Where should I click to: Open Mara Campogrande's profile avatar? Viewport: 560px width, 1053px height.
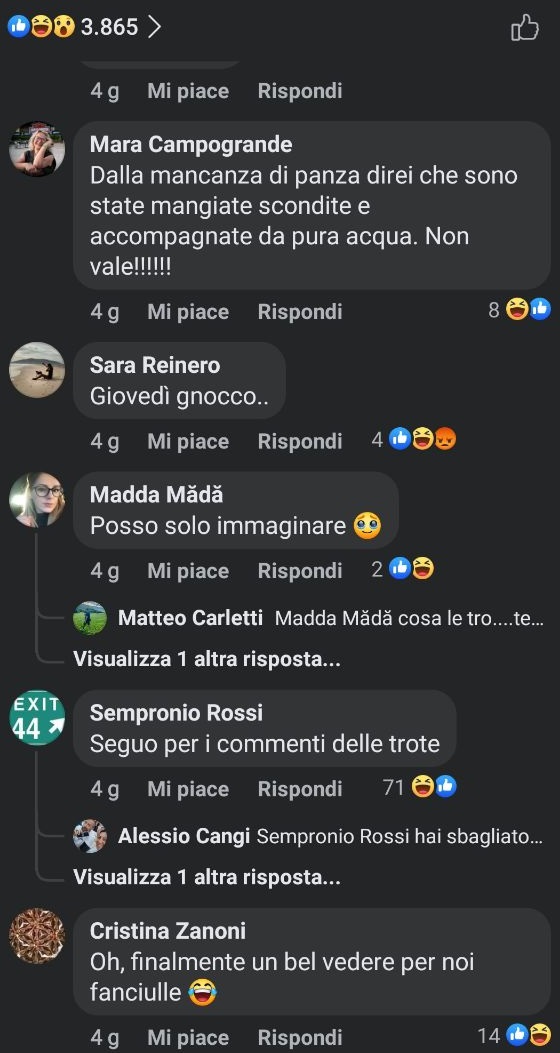37,149
